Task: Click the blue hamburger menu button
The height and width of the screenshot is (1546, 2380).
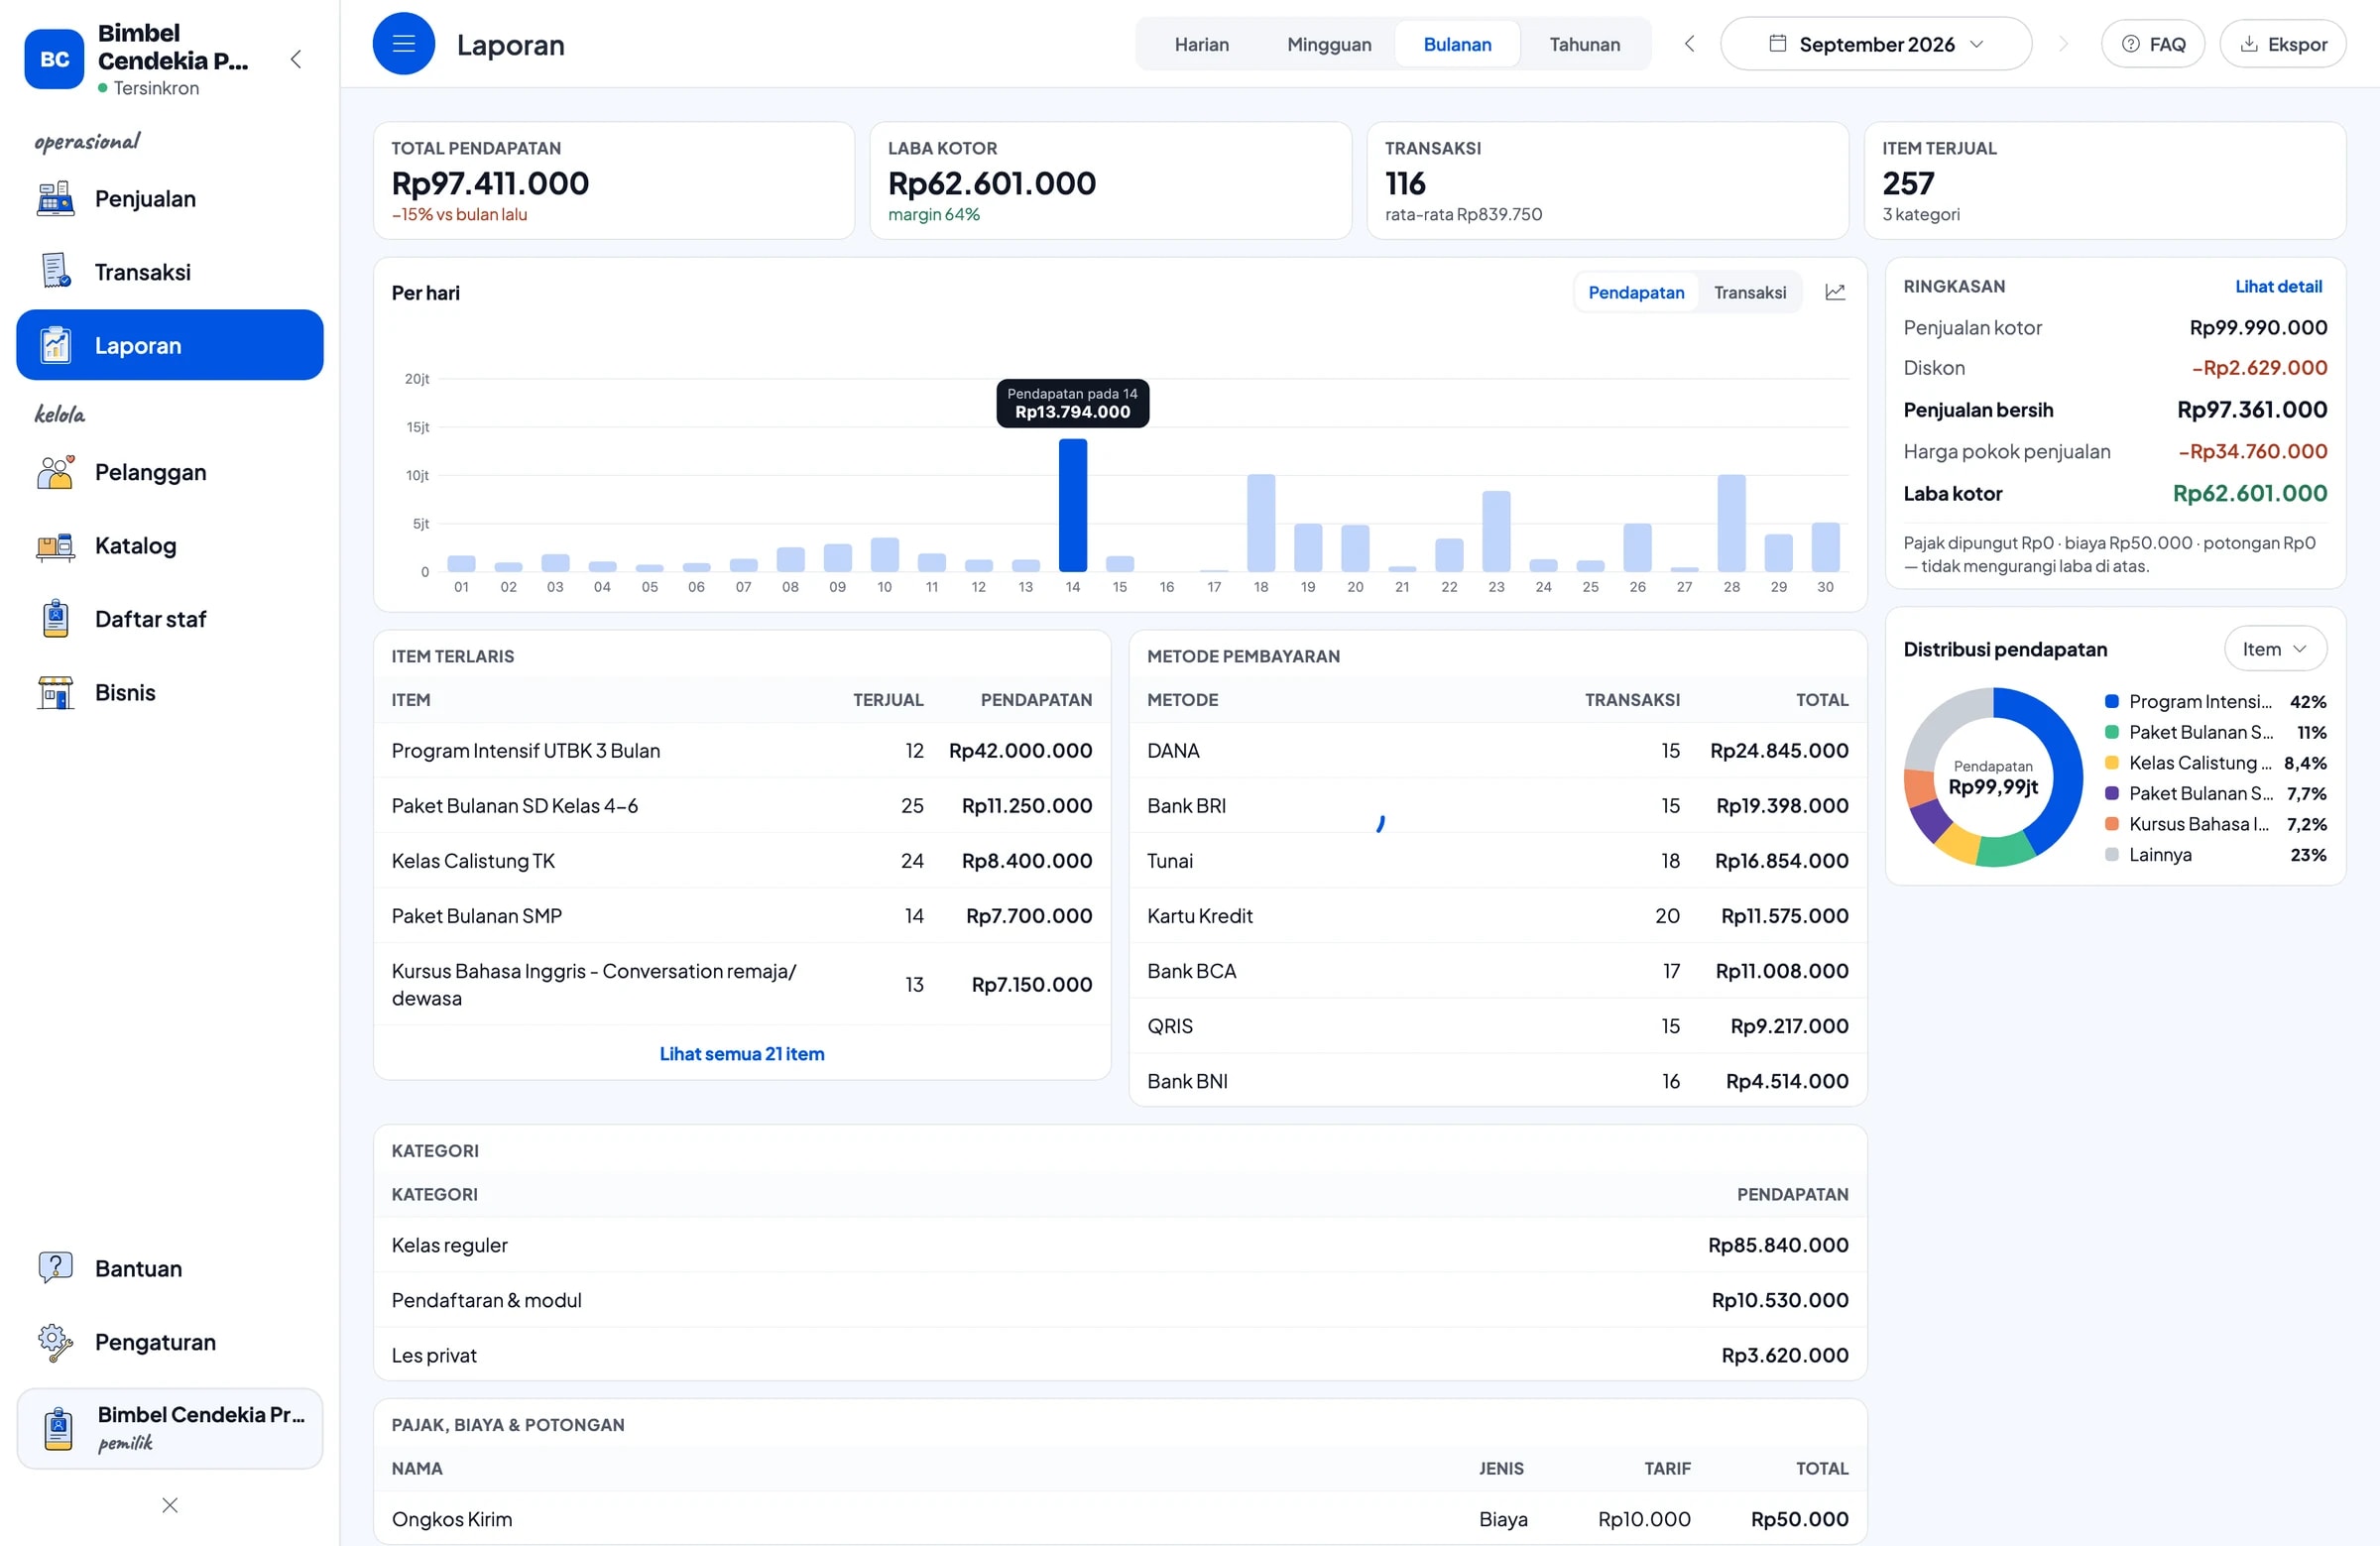Action: (404, 44)
